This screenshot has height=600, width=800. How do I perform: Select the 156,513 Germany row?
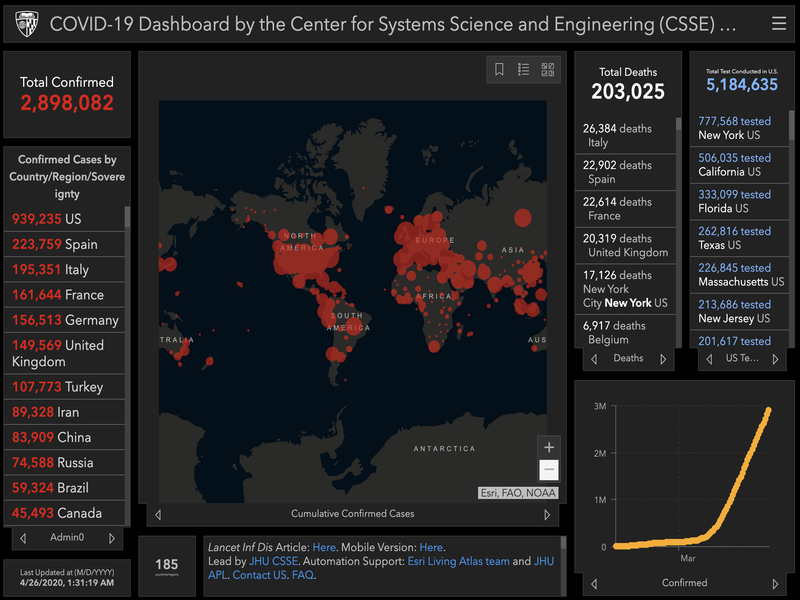(64, 320)
